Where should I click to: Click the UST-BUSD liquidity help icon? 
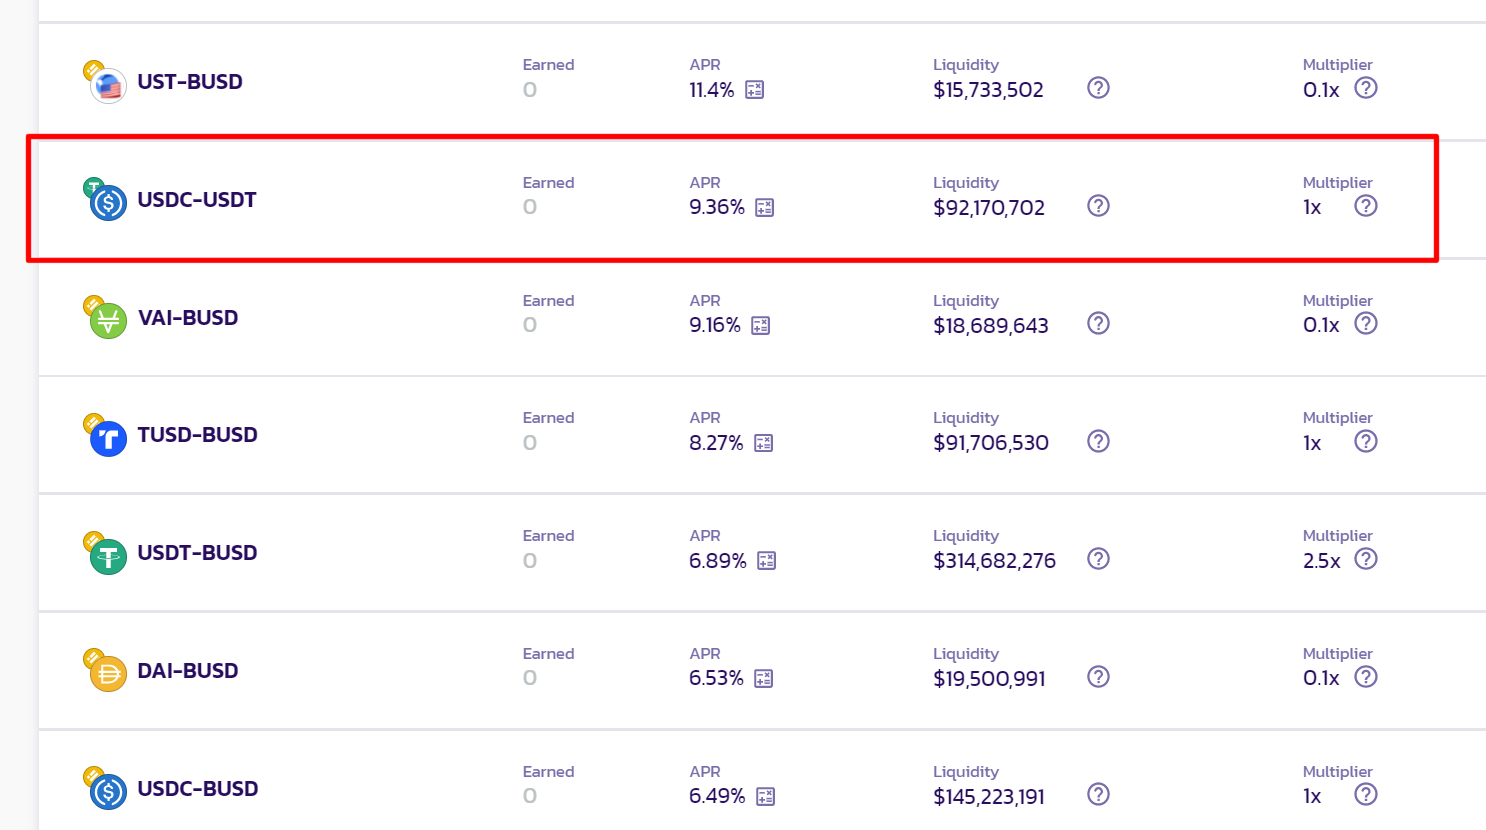click(1098, 88)
